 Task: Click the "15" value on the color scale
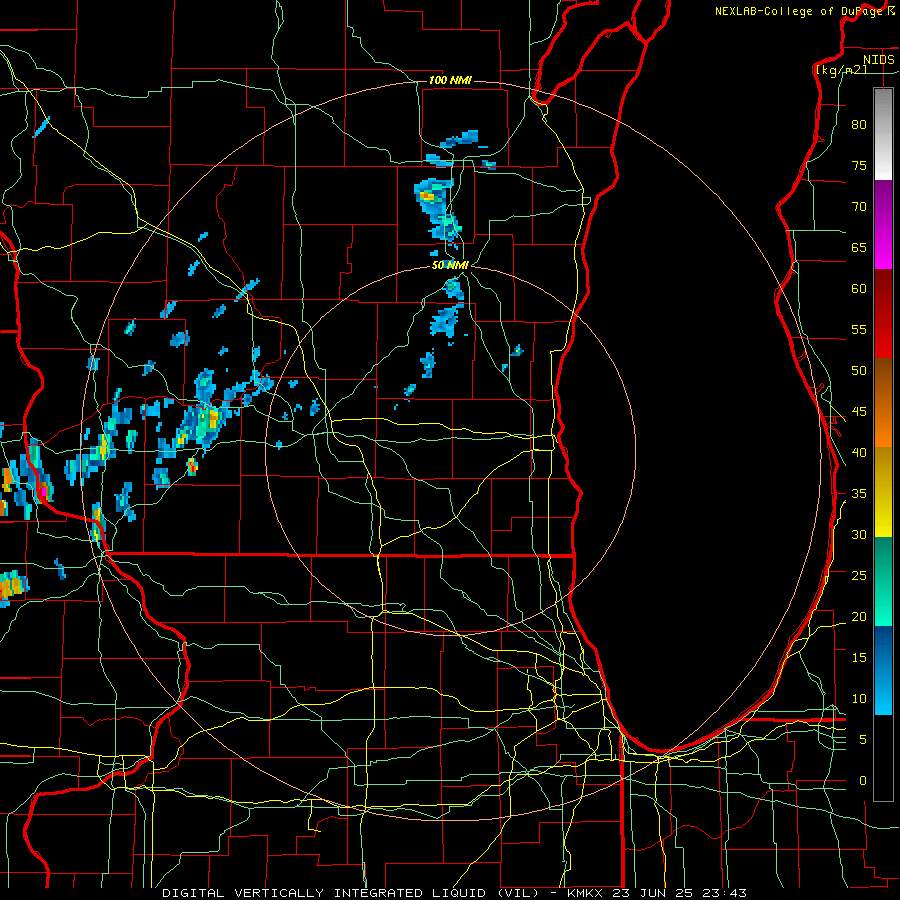click(859, 658)
